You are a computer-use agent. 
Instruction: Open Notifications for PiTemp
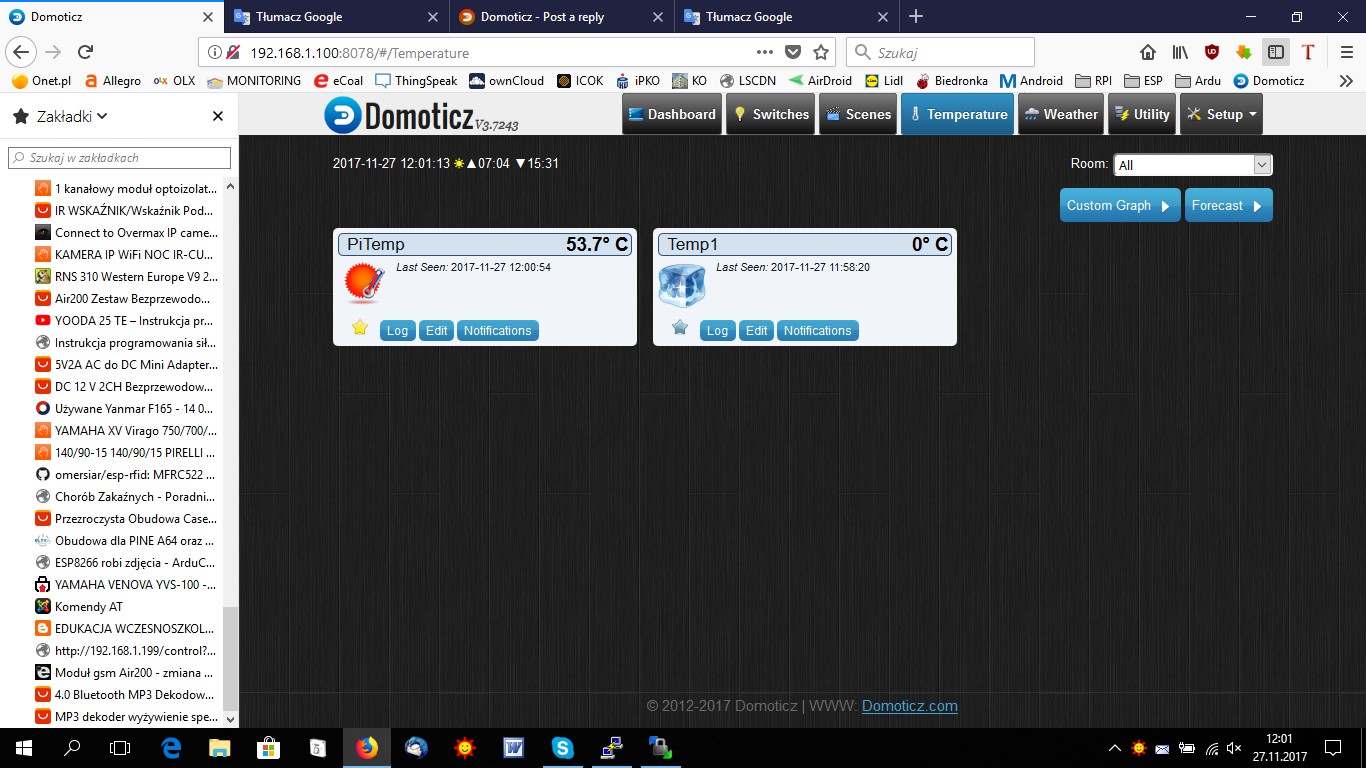[497, 330]
